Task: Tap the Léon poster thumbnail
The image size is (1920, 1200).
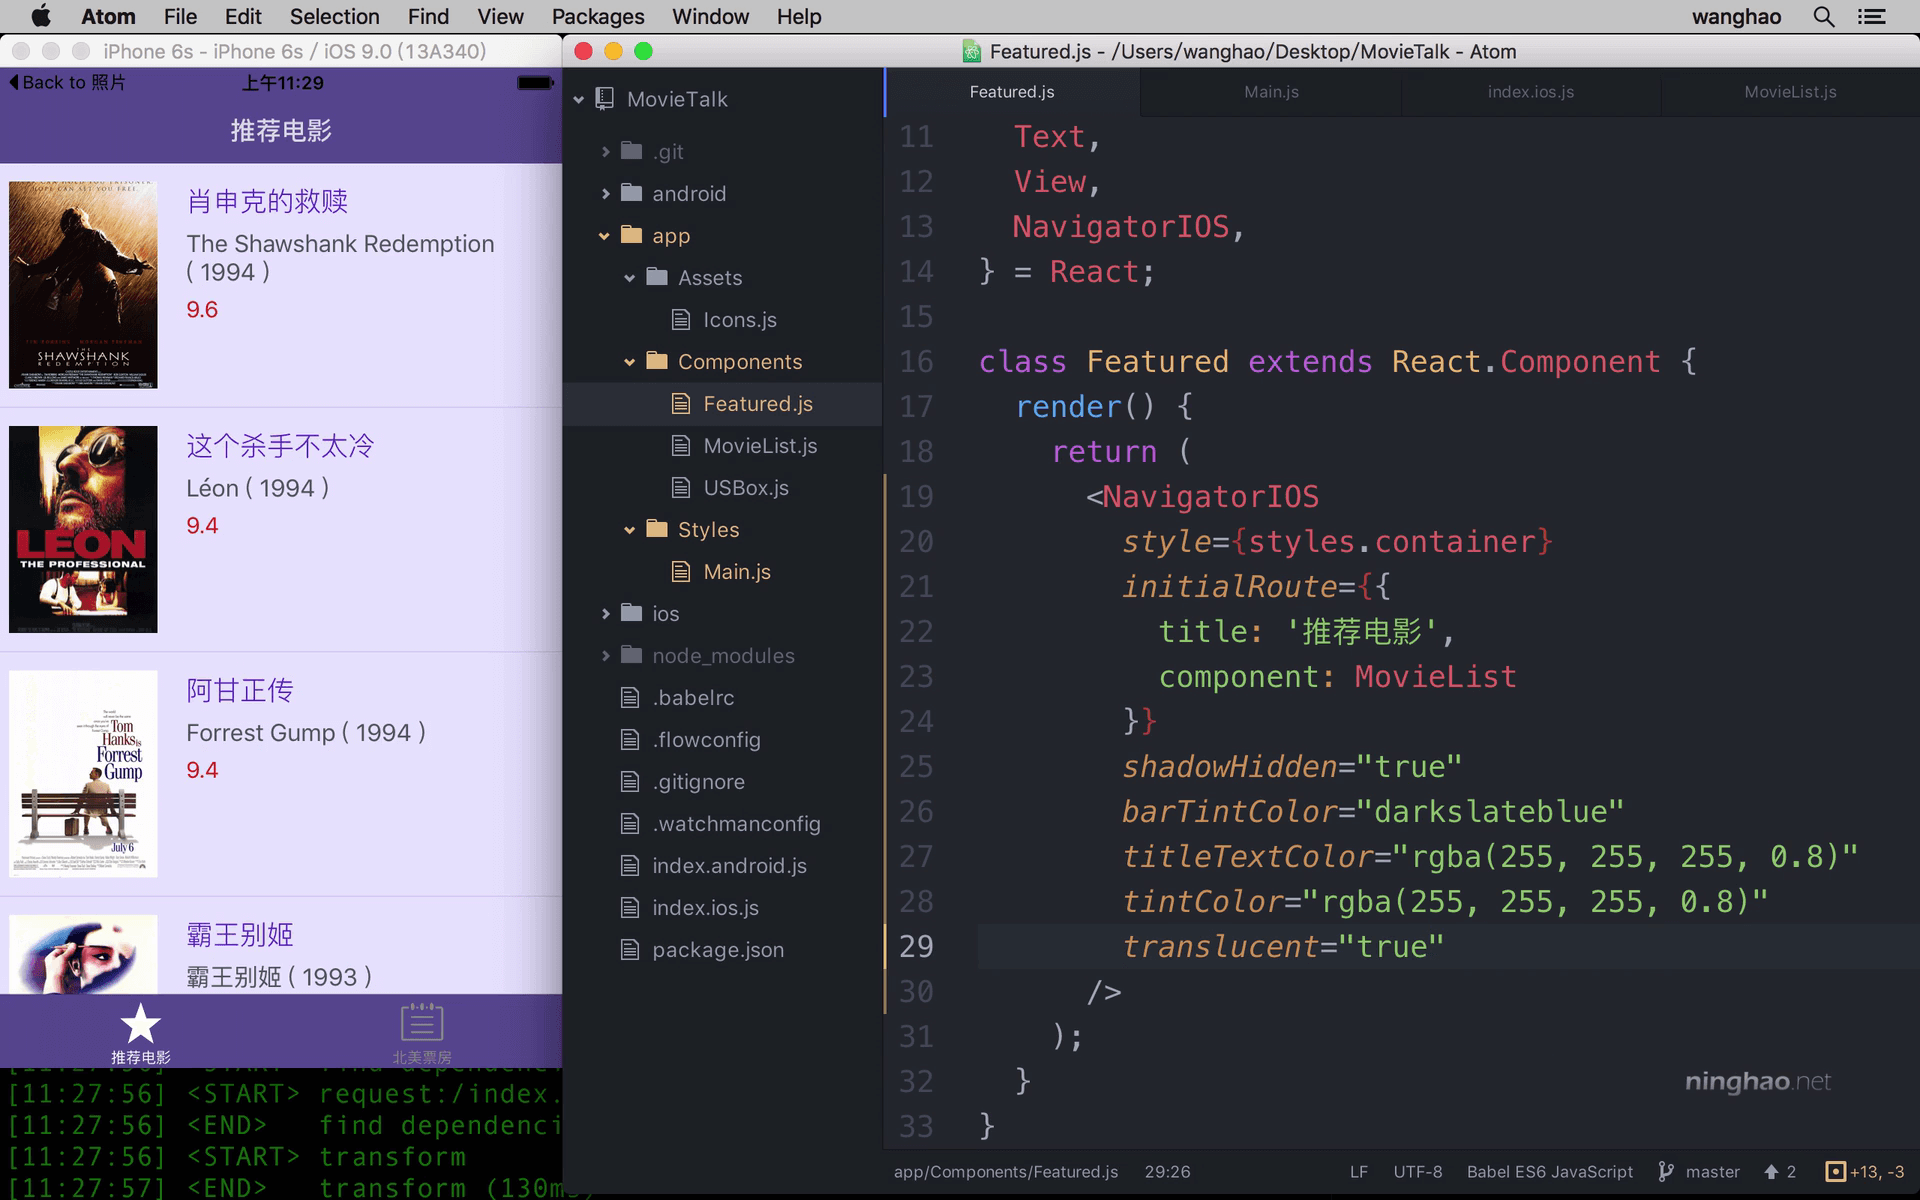Action: (83, 529)
